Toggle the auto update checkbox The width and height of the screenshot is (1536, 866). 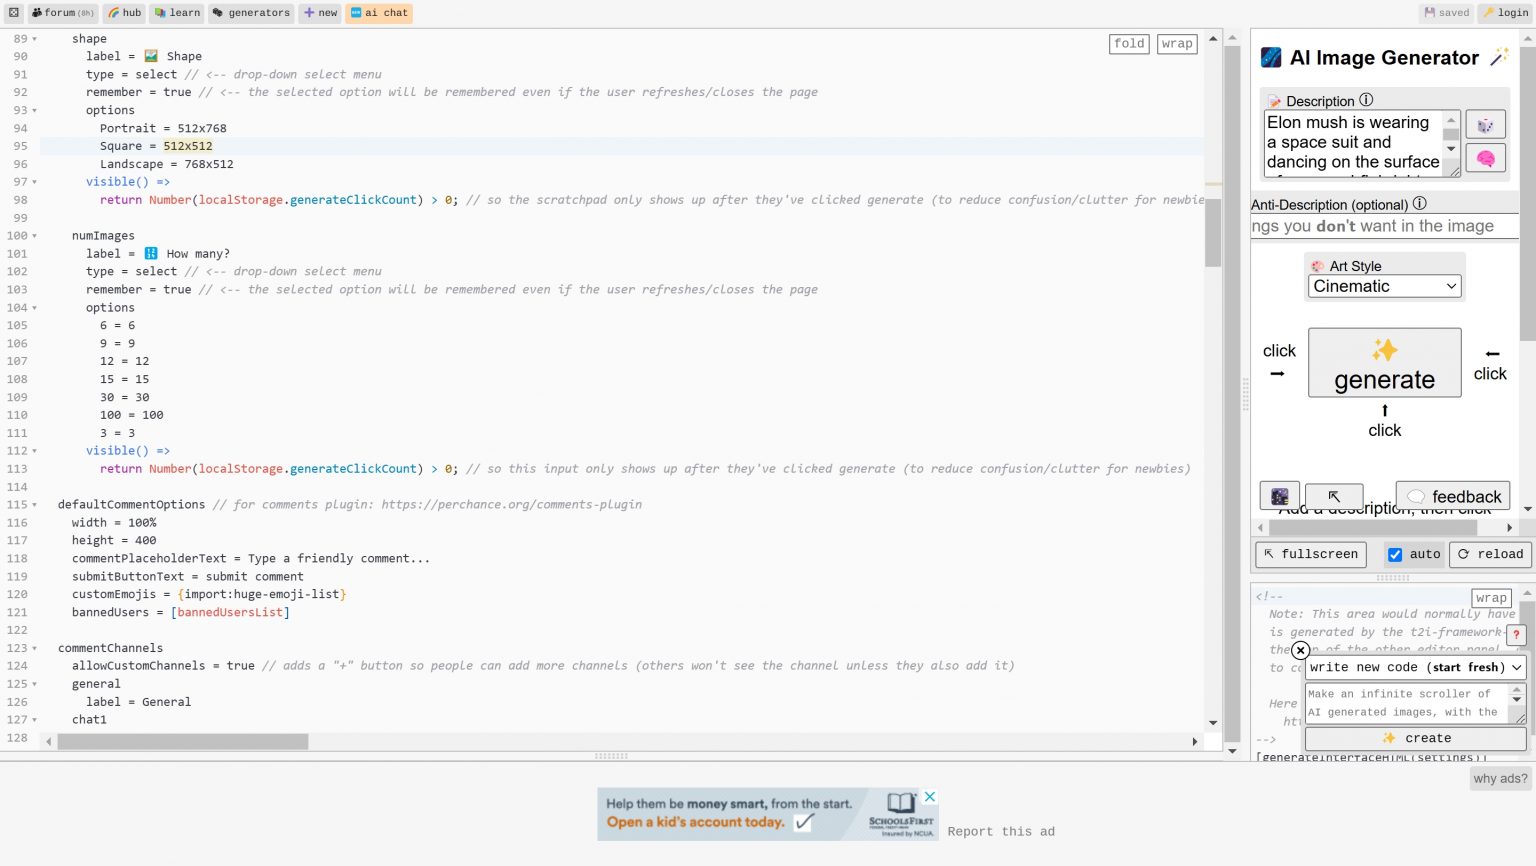(1395, 554)
